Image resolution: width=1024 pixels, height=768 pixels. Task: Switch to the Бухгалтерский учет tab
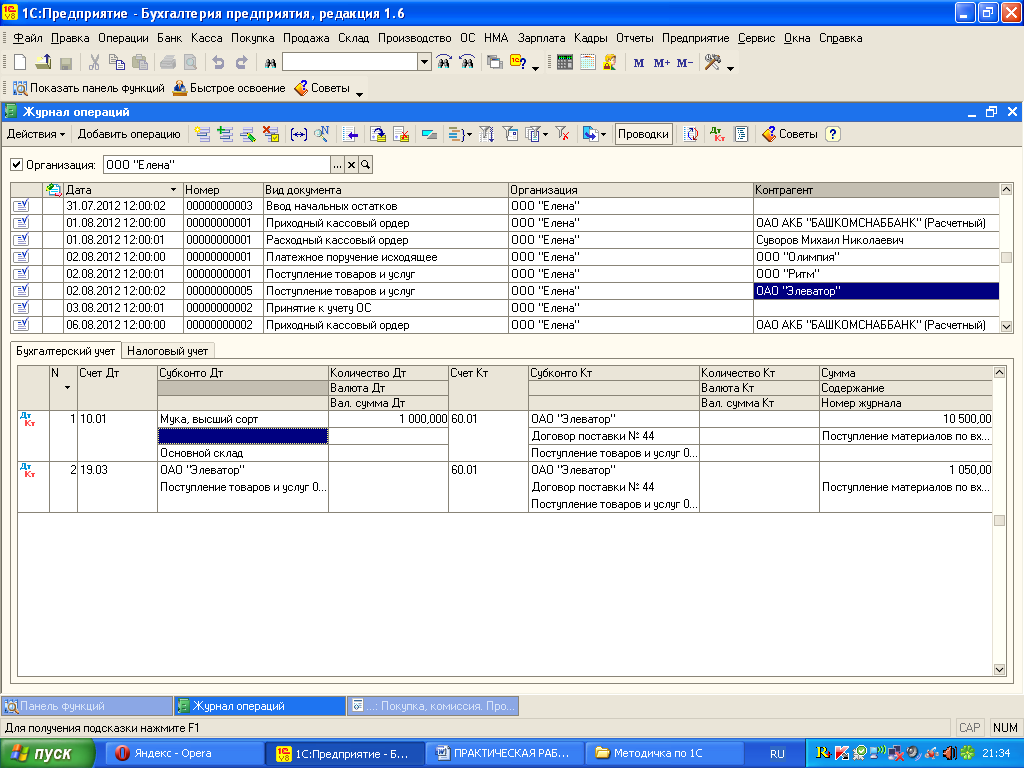pyautogui.click(x=65, y=351)
